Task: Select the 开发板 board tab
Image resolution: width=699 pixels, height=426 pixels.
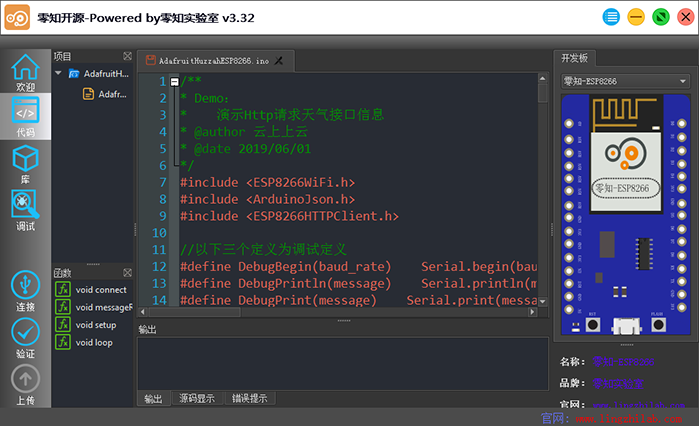Action: pos(574,58)
